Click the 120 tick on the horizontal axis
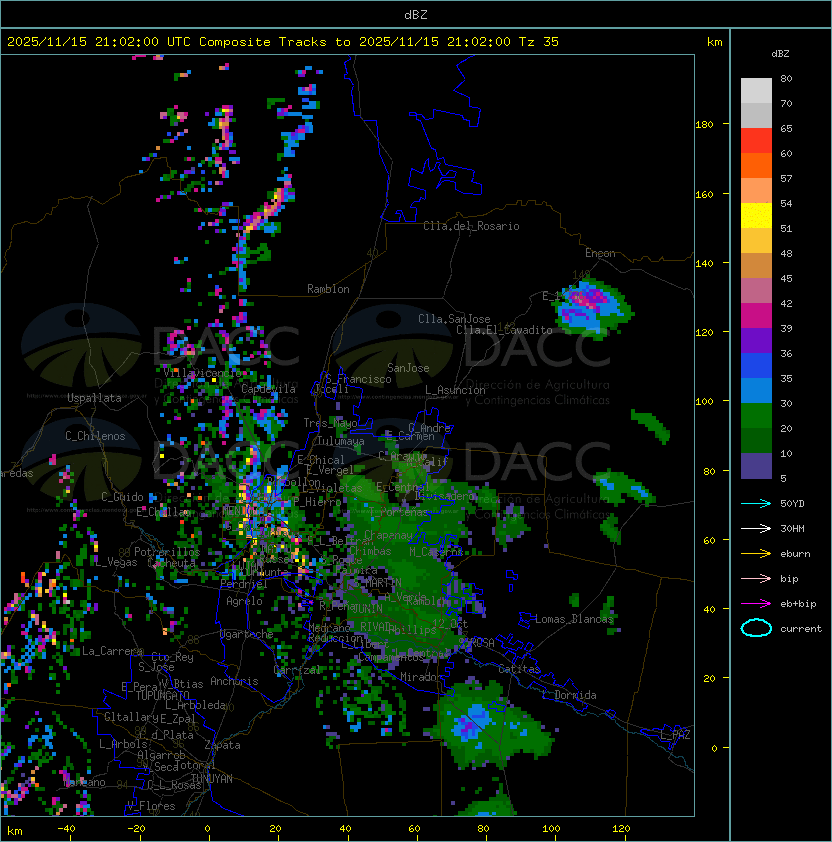832x842 pixels. click(620, 829)
